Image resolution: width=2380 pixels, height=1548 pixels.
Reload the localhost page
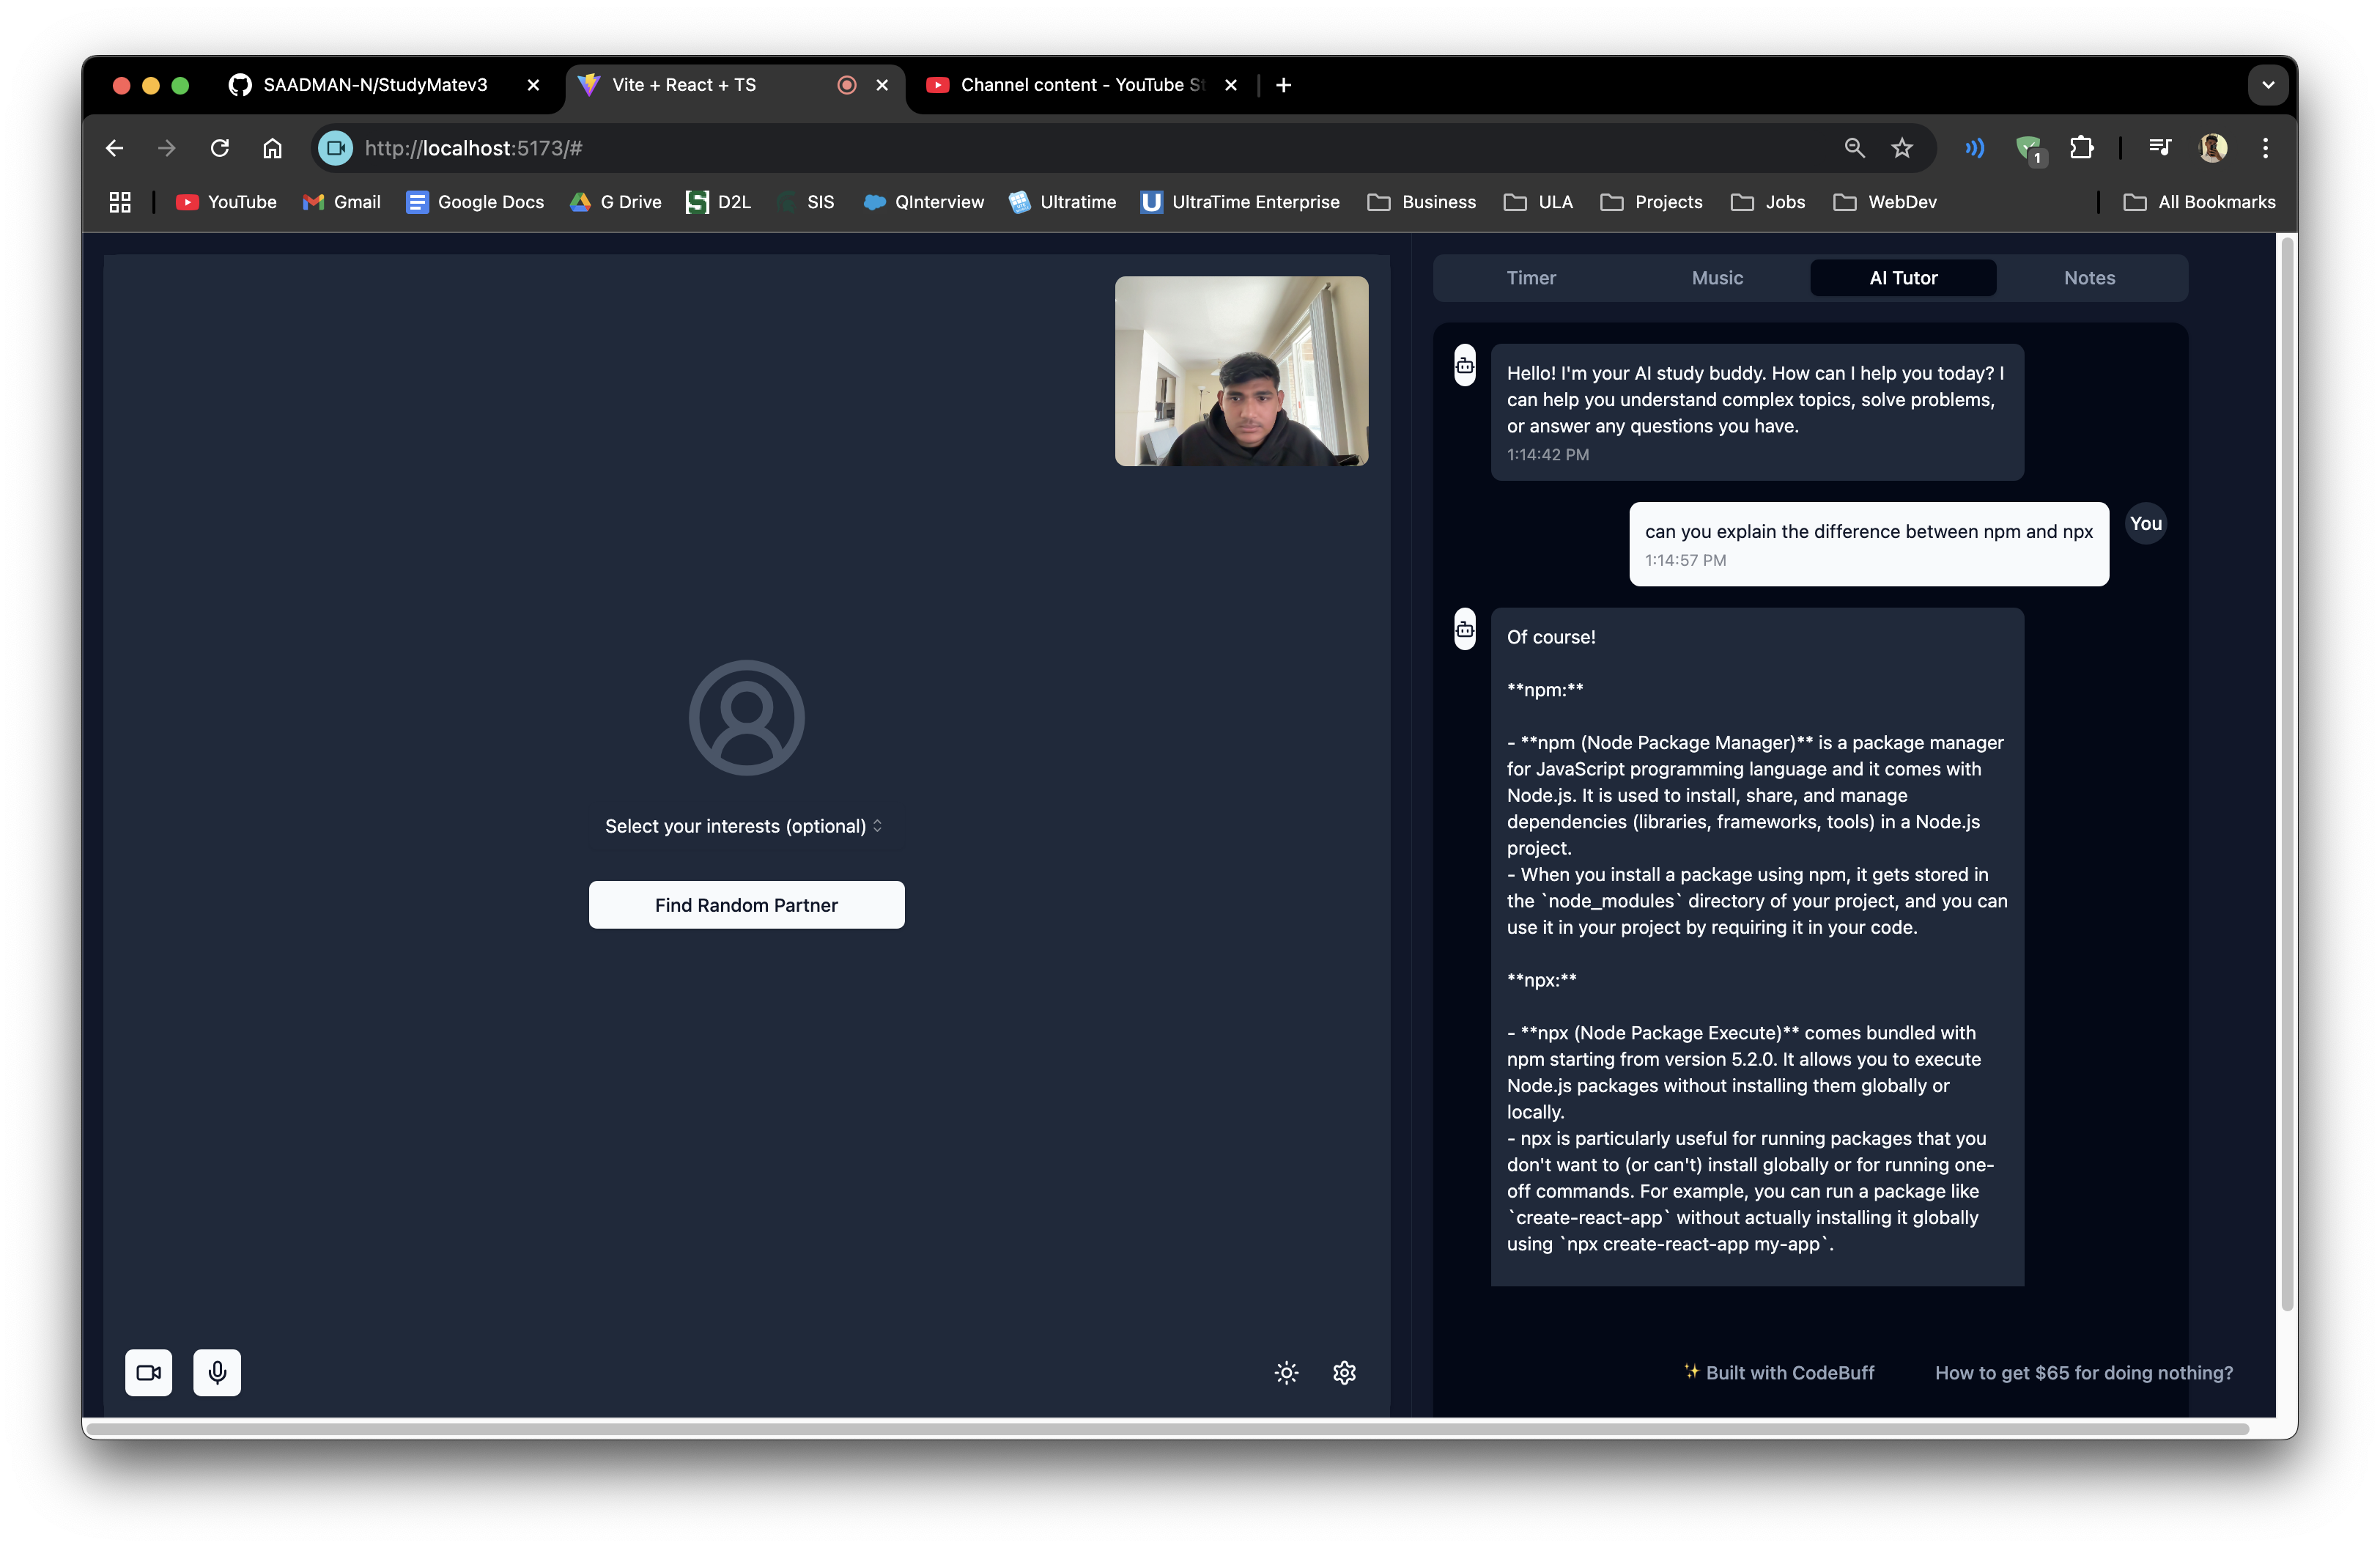pos(220,148)
